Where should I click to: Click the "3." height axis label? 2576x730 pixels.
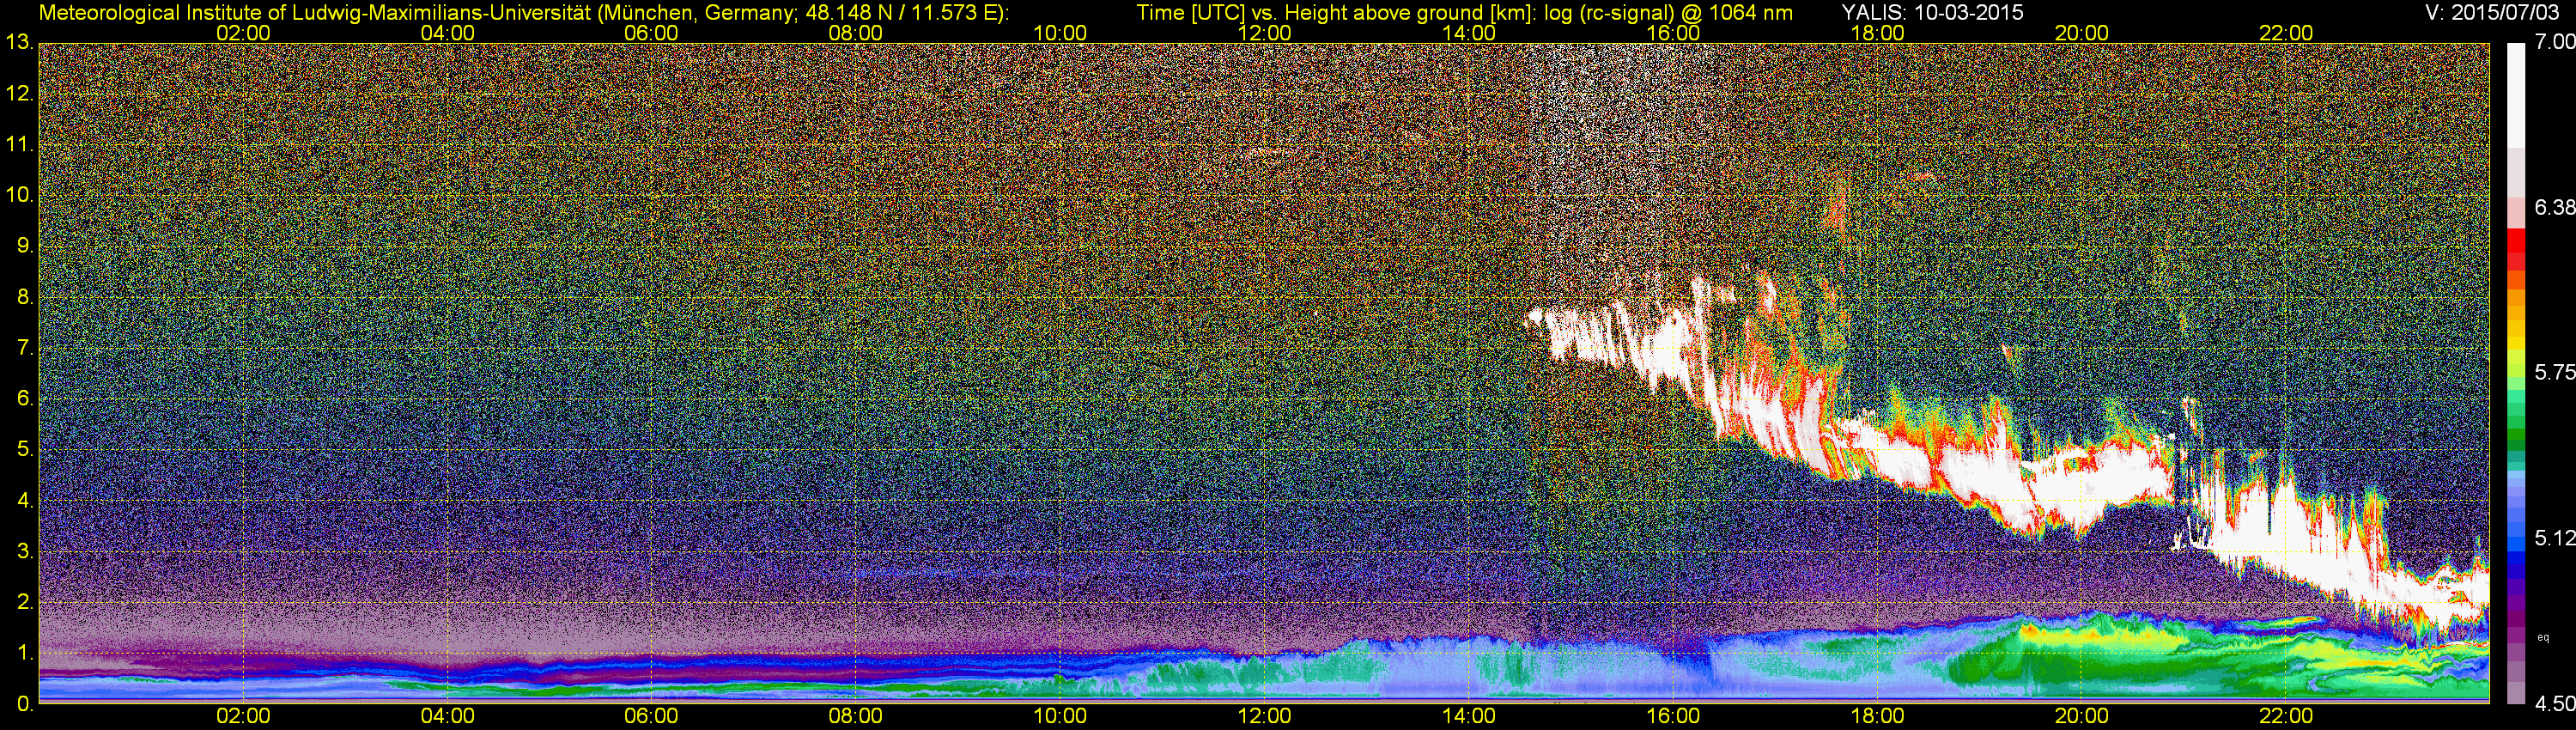[24, 551]
